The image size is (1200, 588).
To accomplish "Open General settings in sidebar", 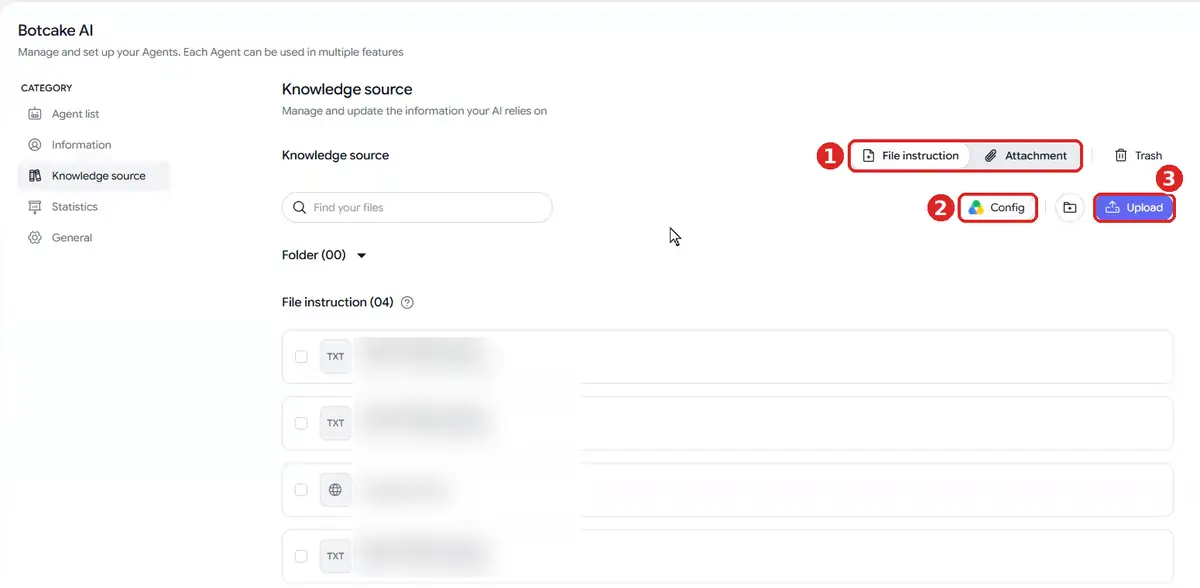I will point(61,238).
